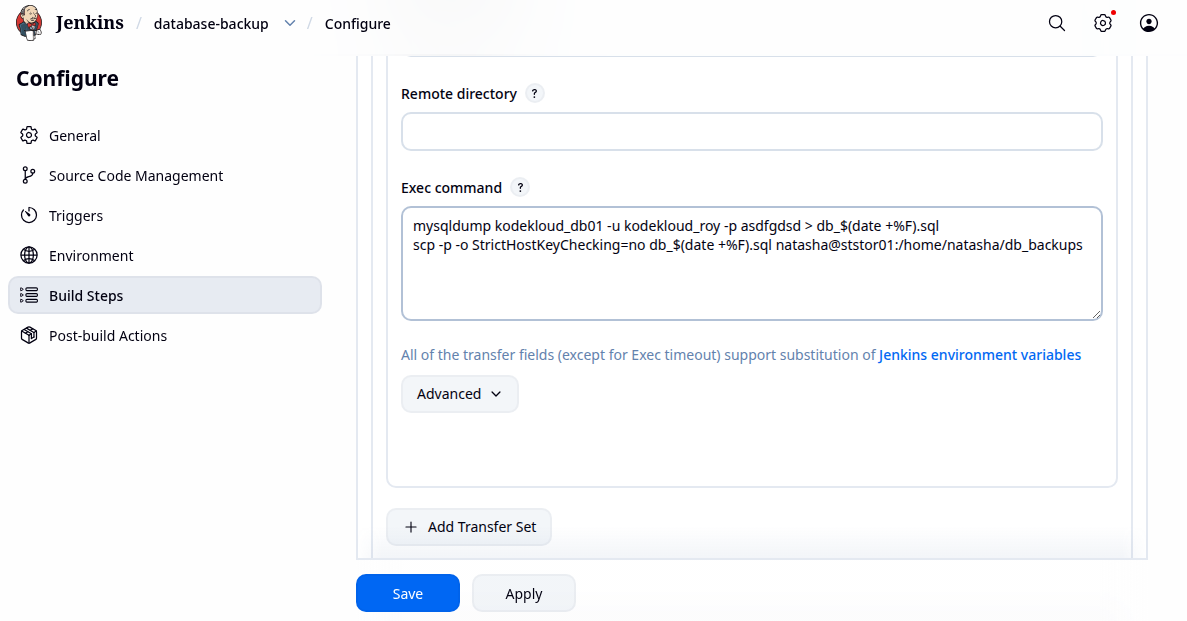This screenshot has height=621, width=1187.
Task: Focus the Remote directory input field
Action: [x=752, y=132]
